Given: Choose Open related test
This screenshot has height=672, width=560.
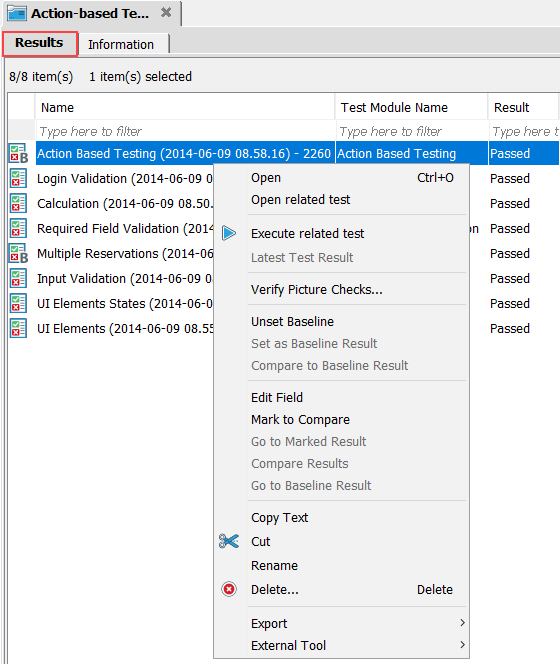Looking at the screenshot, I should click(300, 200).
